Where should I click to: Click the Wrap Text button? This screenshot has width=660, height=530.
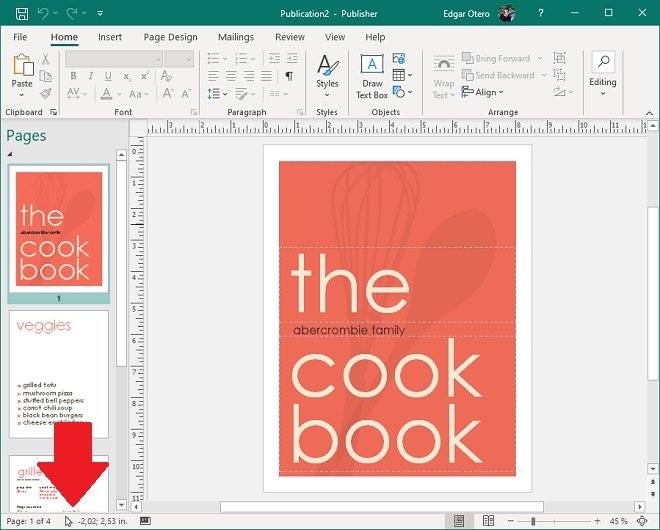point(444,77)
